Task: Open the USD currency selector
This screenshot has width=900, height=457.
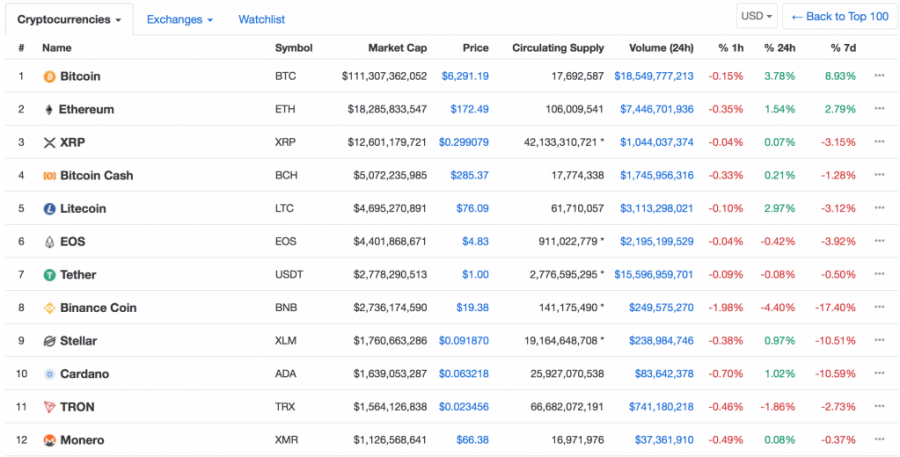Action: pyautogui.click(x=757, y=16)
